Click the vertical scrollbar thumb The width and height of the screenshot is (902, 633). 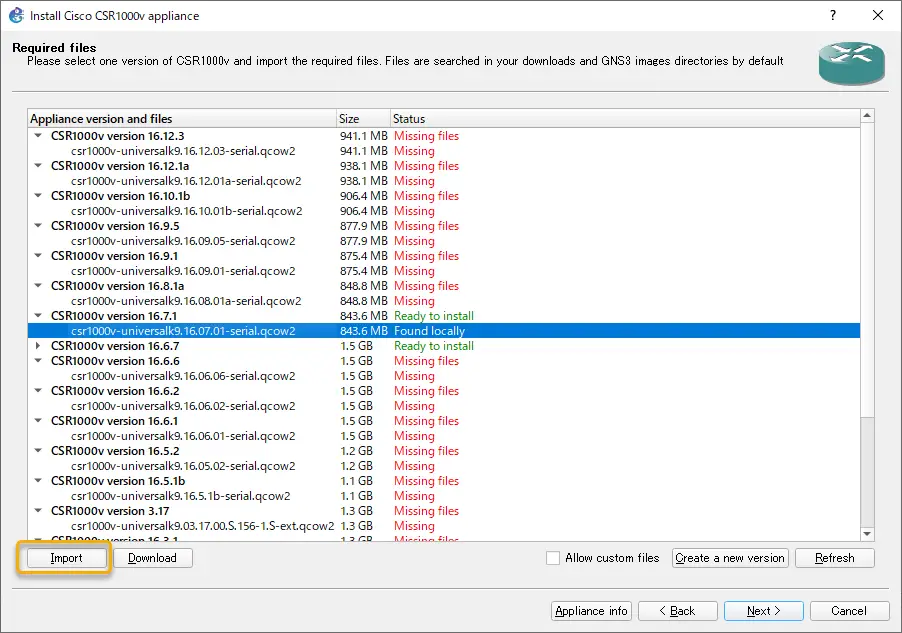point(867,270)
